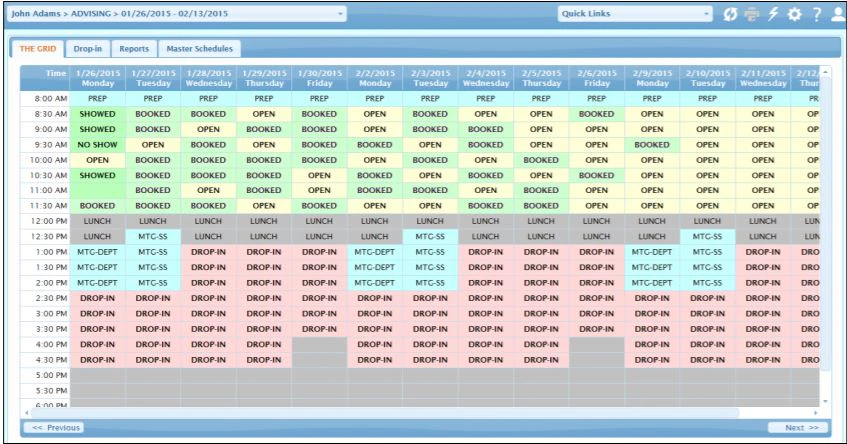Viewport: 847px width, 444px height.
Task: Select OPEN slot at 10:00 AM Monday 1/26
Action: coord(98,160)
